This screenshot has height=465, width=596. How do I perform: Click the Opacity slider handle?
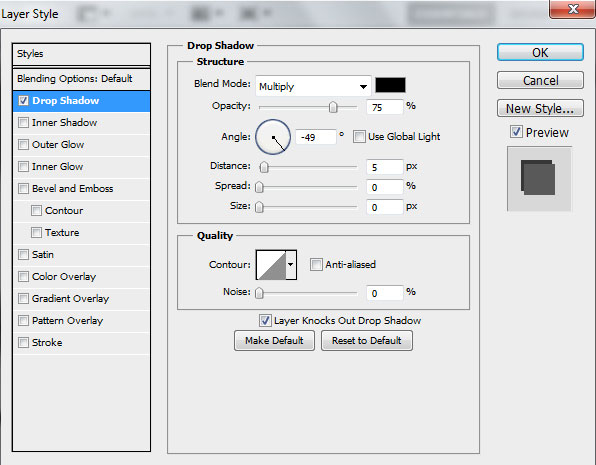pos(333,107)
